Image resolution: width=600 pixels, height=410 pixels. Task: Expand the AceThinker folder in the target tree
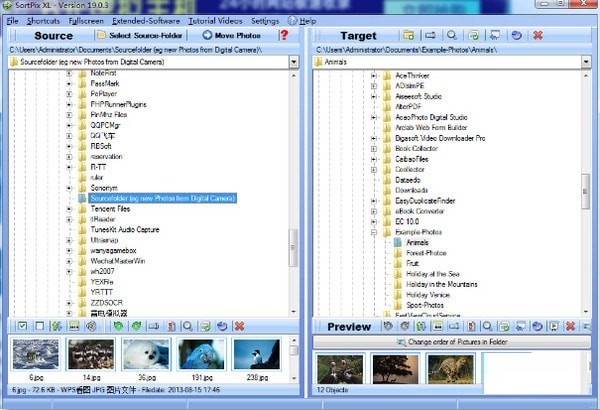pyautogui.click(x=374, y=76)
